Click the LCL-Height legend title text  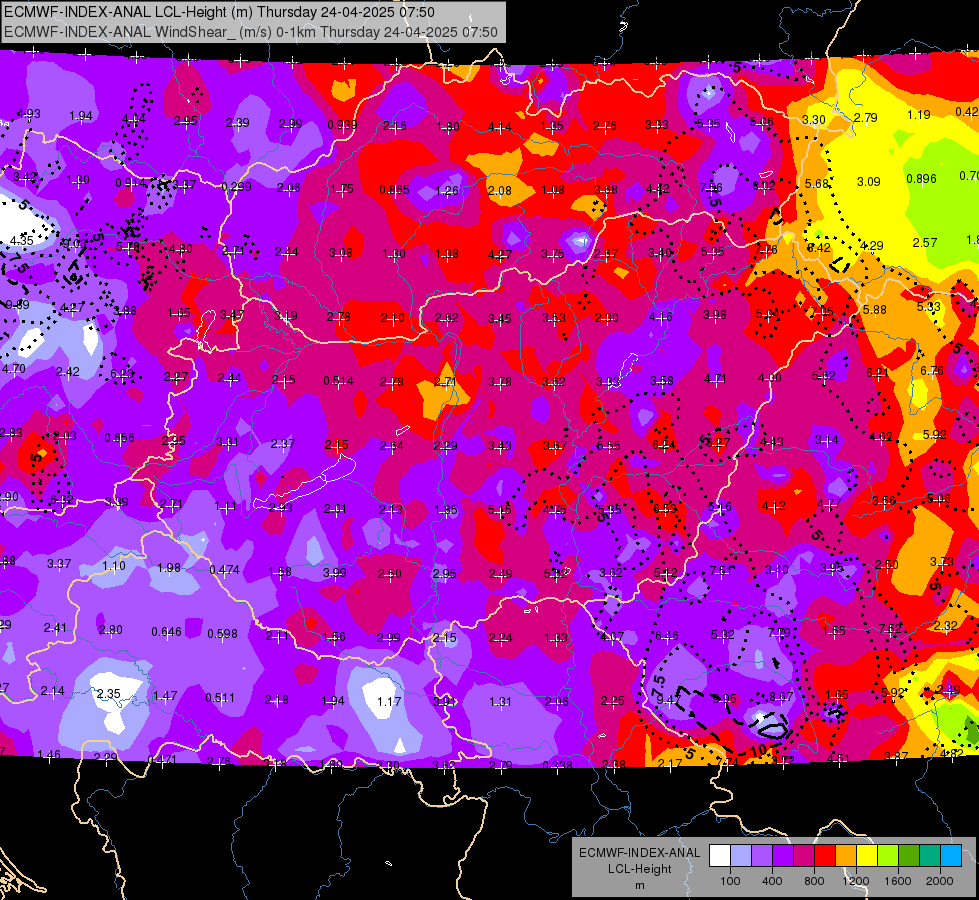click(640, 869)
